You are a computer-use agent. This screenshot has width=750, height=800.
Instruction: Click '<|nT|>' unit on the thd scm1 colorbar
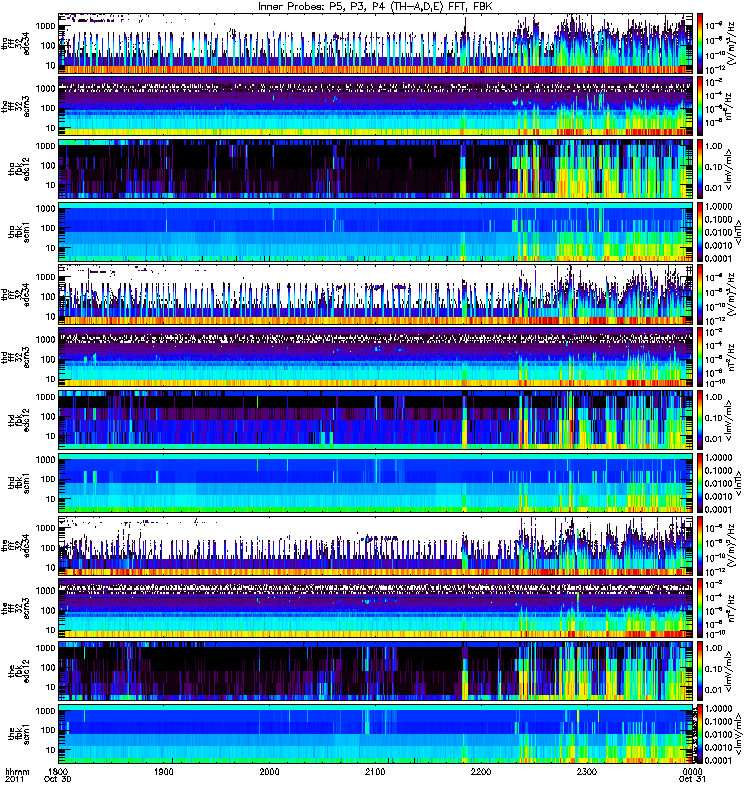coord(737,483)
